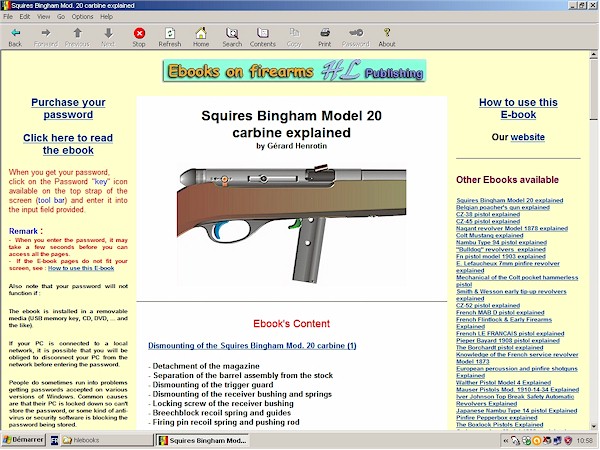
Task: Open CZ-38 pistol explained link
Action: (488, 214)
